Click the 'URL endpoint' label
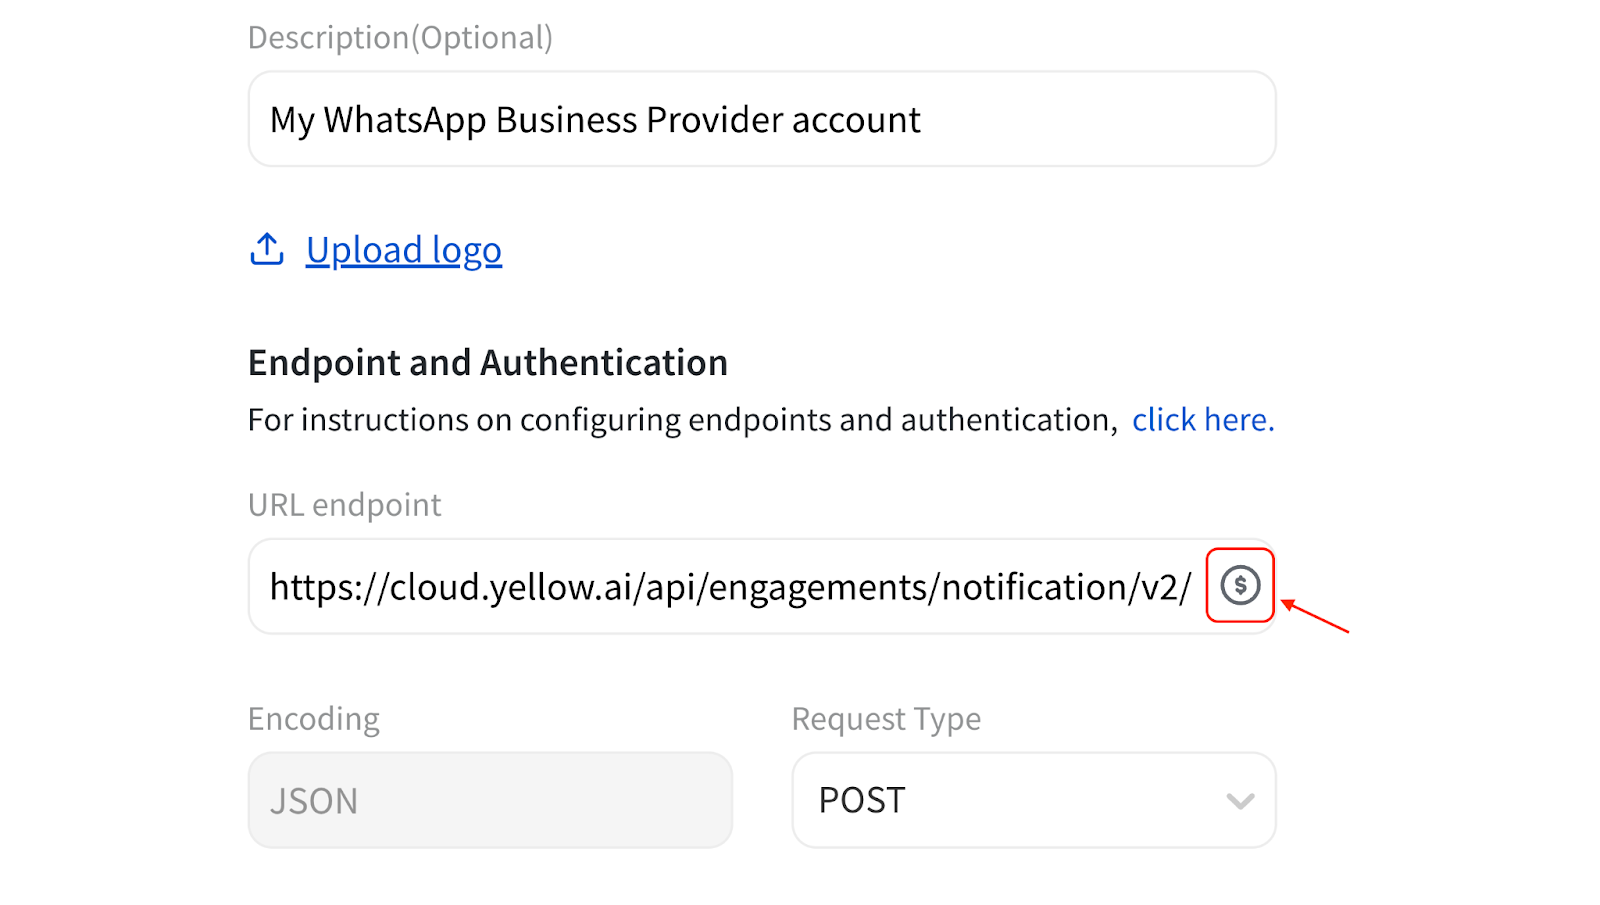This screenshot has height=905, width=1600. pos(344,505)
